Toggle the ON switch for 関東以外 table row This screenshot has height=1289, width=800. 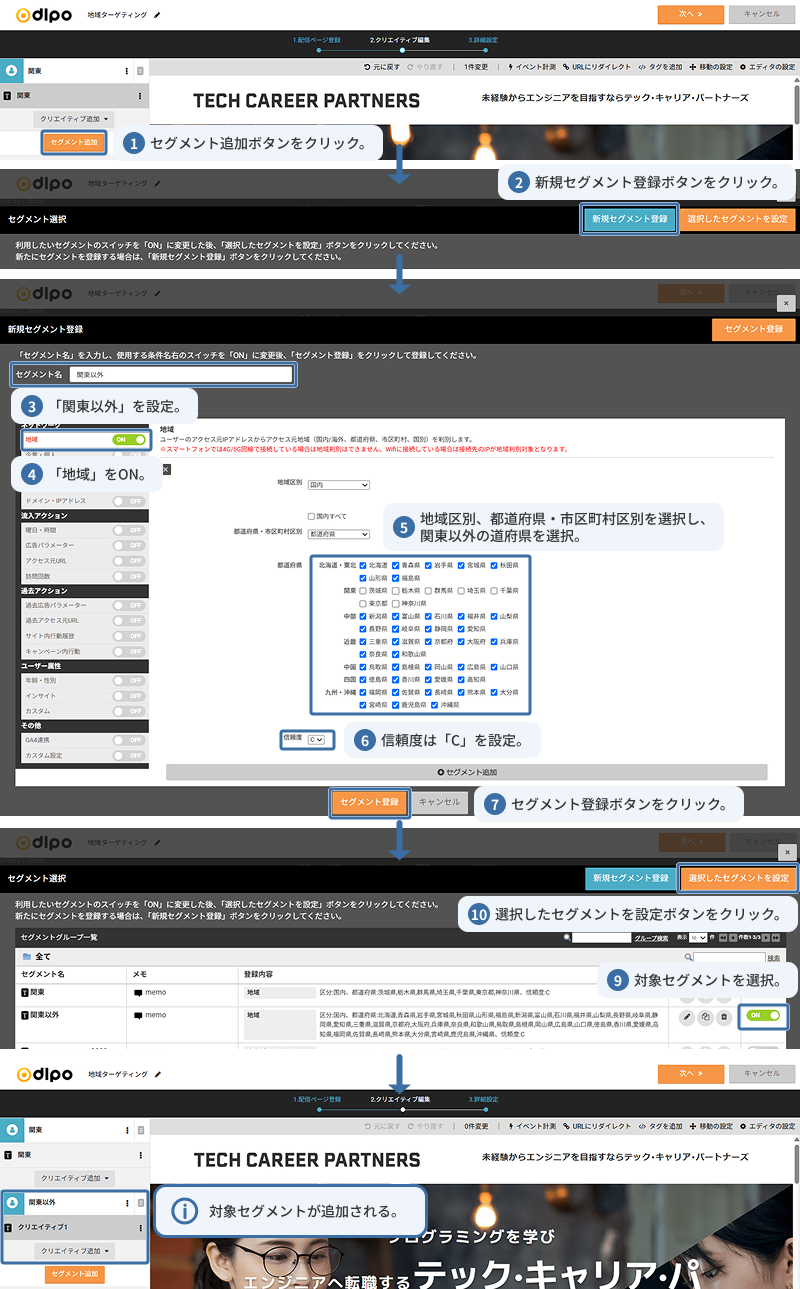[x=763, y=1015]
